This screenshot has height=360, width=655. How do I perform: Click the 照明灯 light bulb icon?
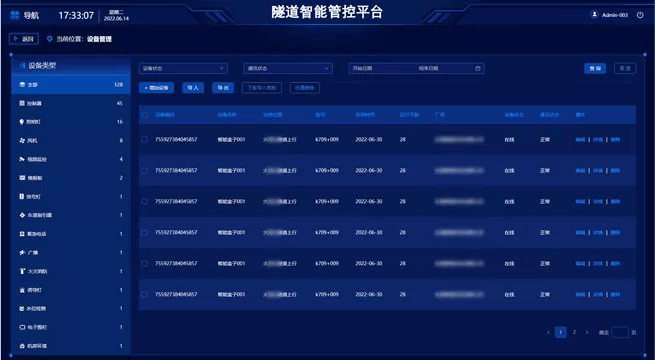[x=22, y=122]
